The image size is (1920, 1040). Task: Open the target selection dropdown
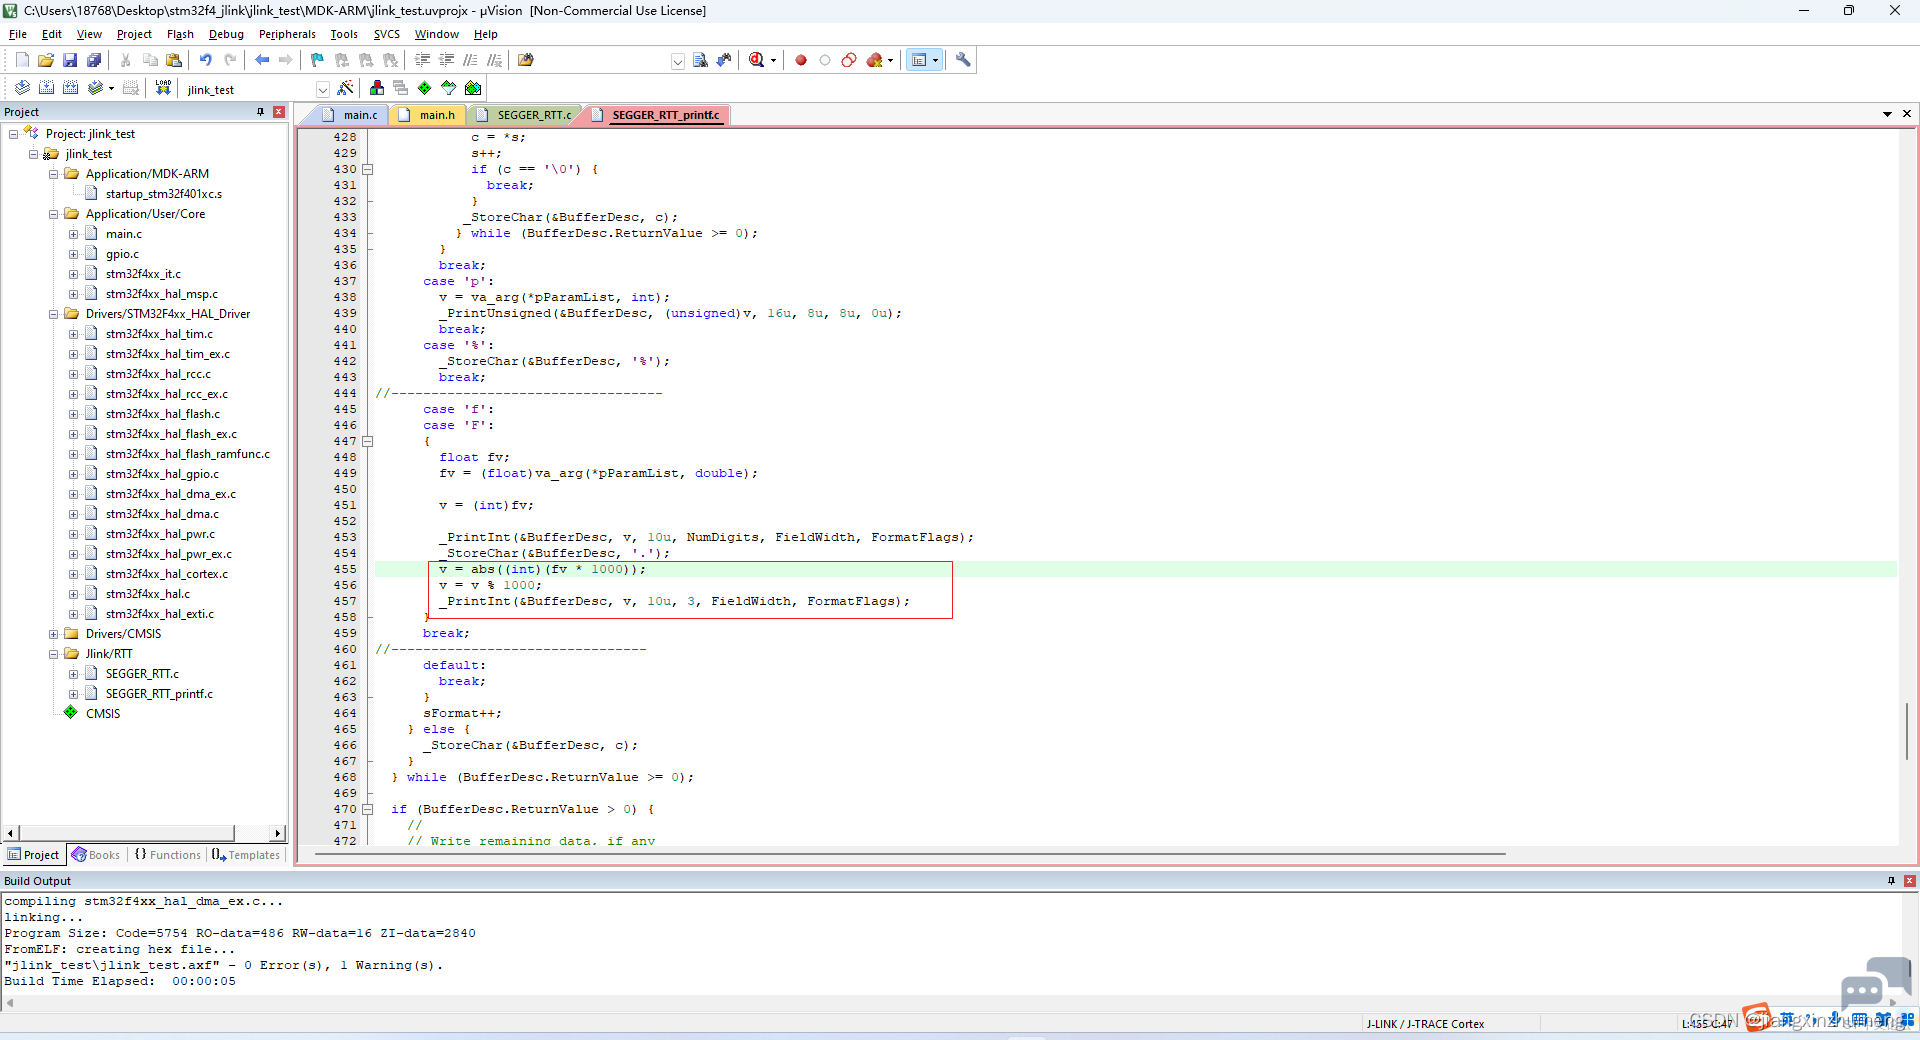point(322,89)
